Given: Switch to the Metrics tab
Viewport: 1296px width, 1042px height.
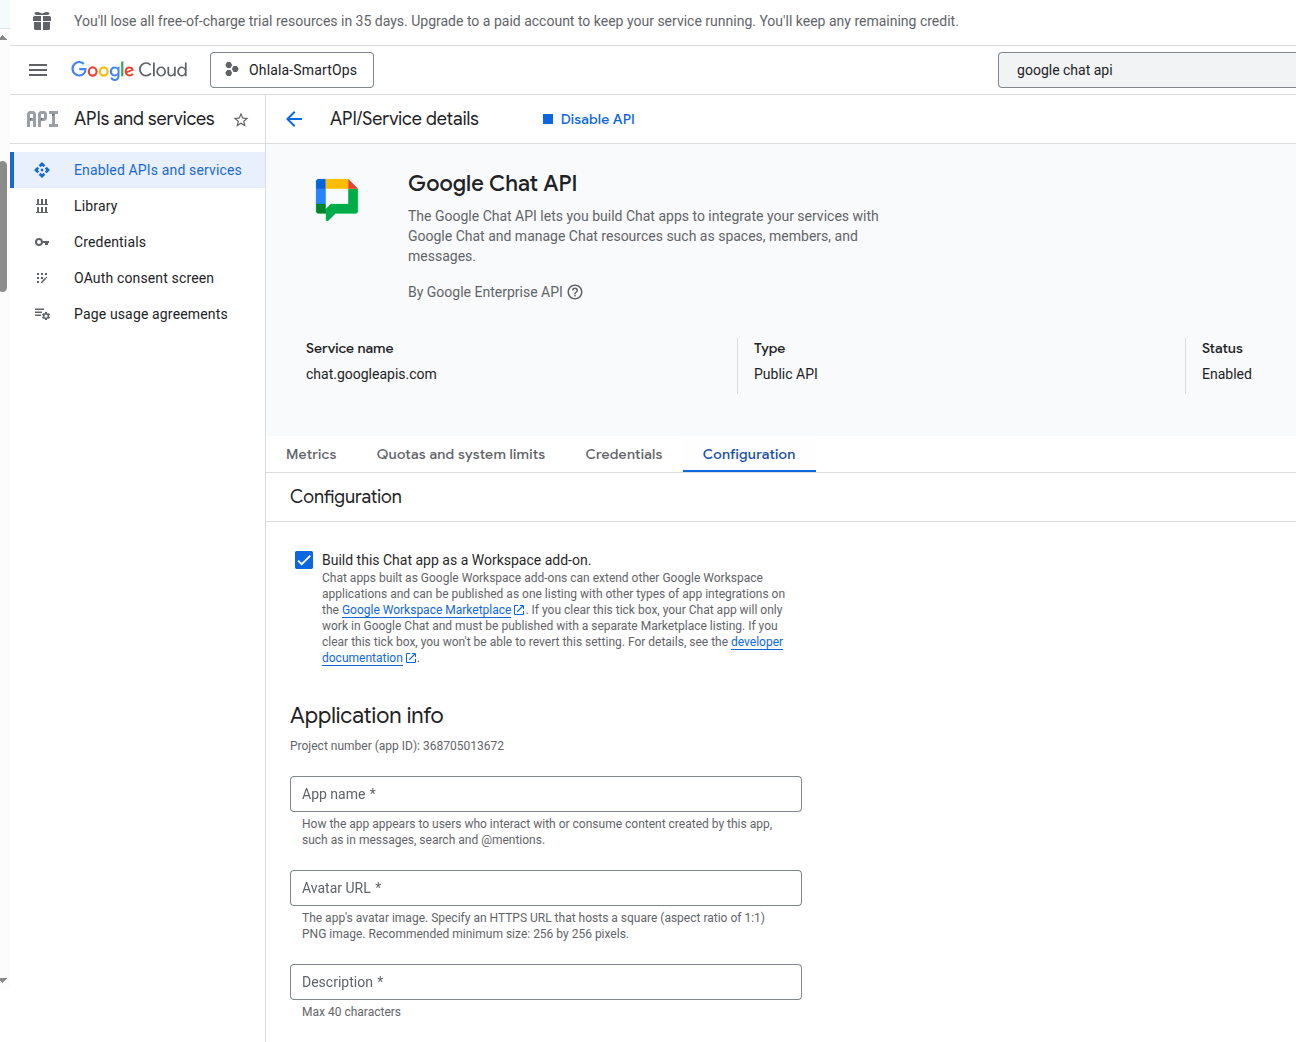Looking at the screenshot, I should click(310, 454).
